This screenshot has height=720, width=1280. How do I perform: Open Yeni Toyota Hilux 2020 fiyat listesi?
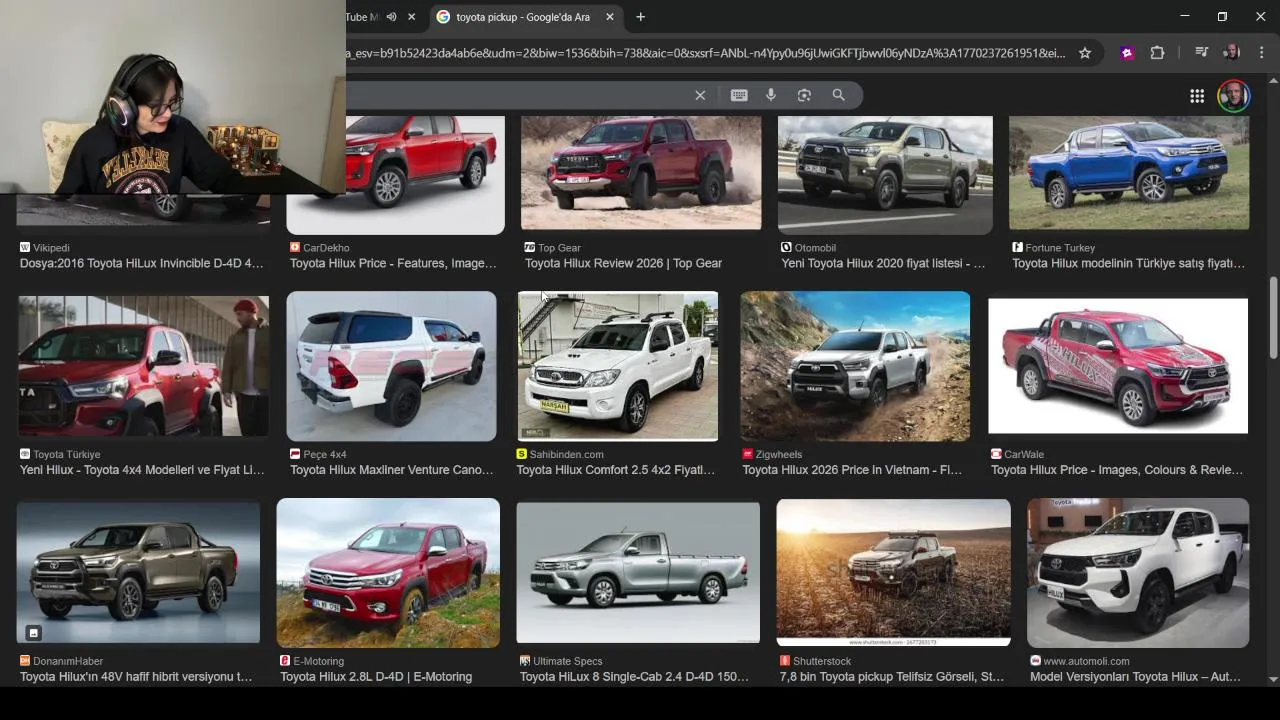[x=883, y=264]
